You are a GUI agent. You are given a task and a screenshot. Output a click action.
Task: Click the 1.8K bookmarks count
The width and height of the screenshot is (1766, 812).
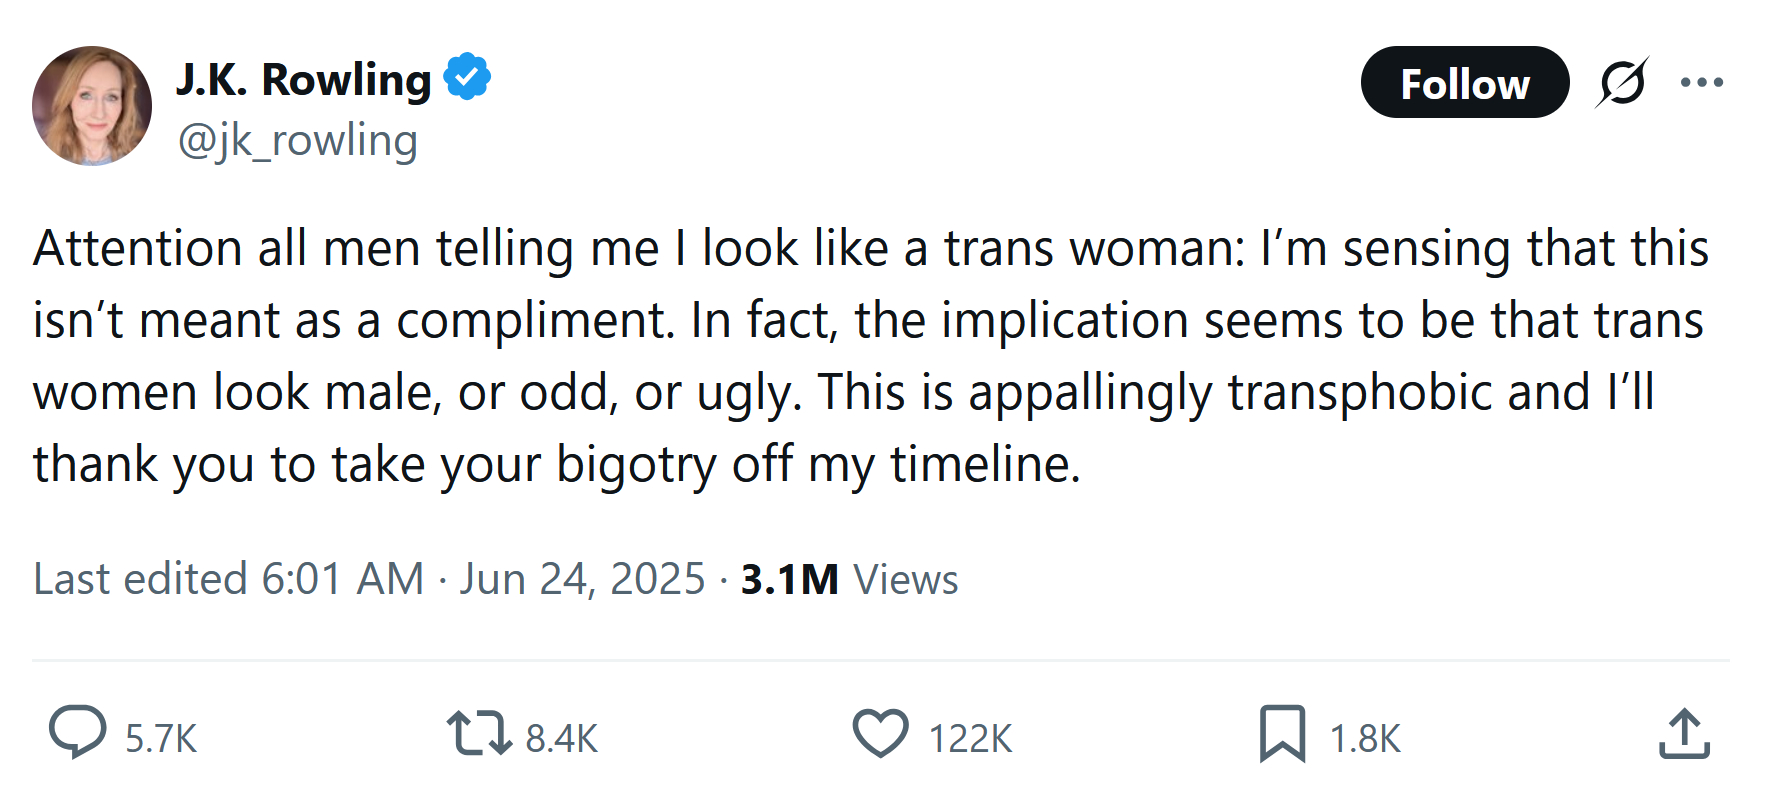click(1365, 739)
